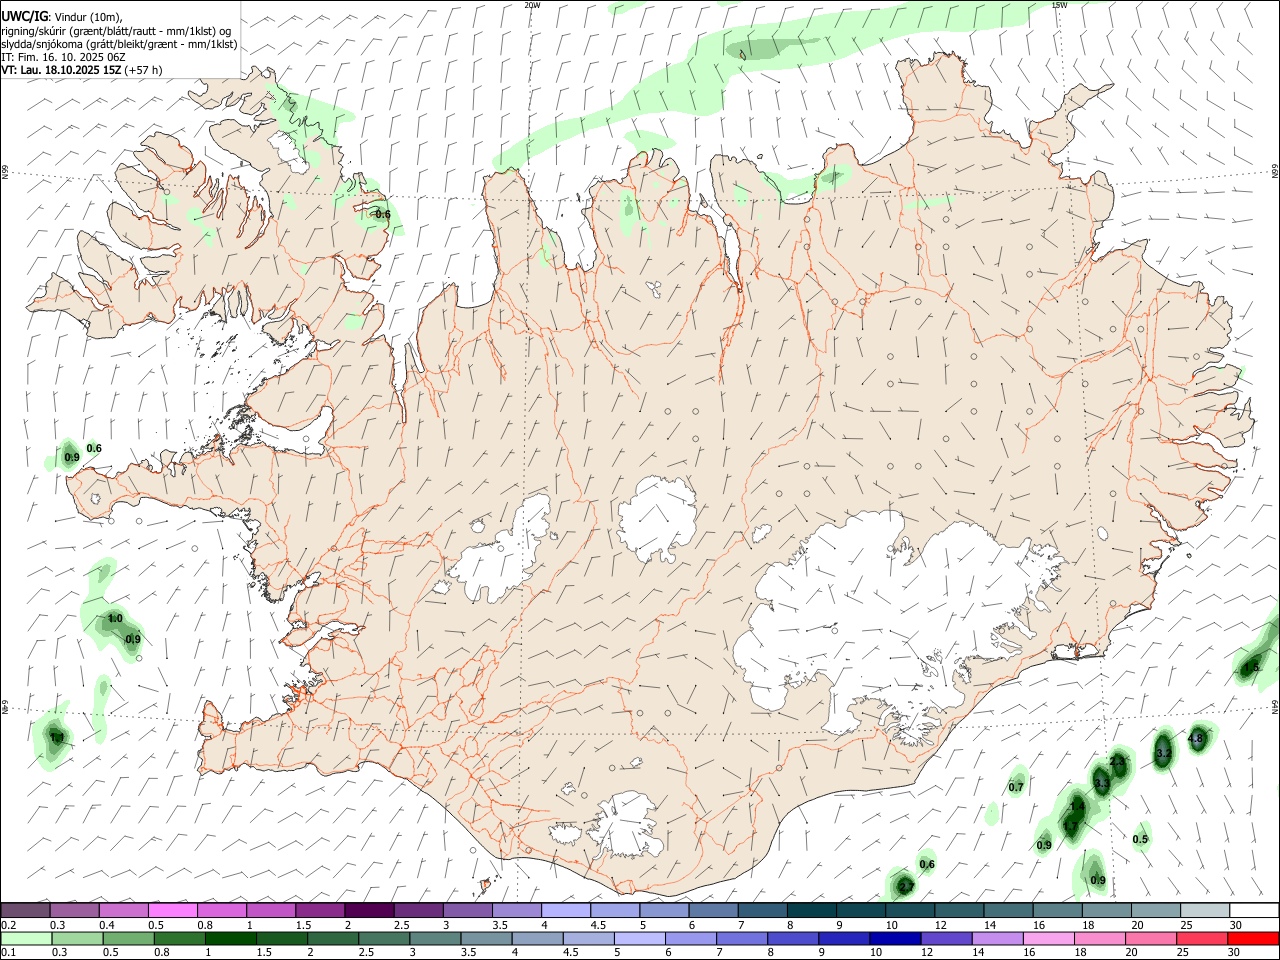Click the 15W longitude label
The image size is (1280, 960).
[x=1059, y=5]
